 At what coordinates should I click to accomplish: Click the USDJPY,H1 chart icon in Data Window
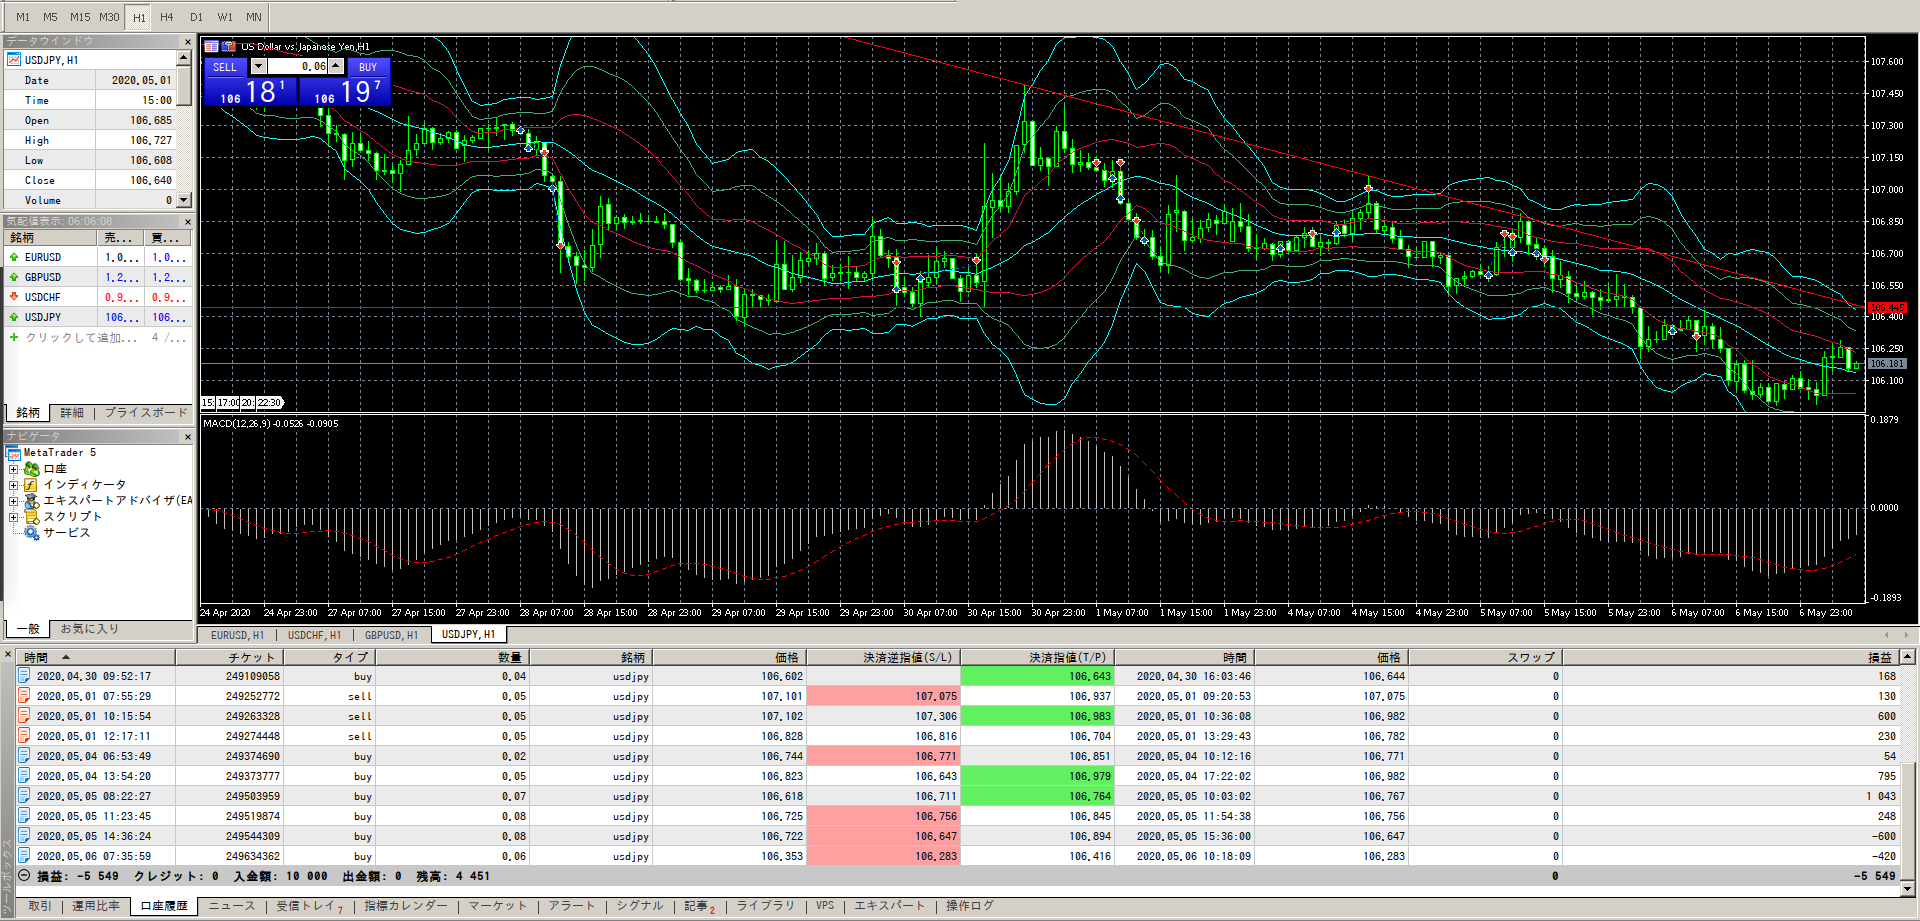pos(14,60)
